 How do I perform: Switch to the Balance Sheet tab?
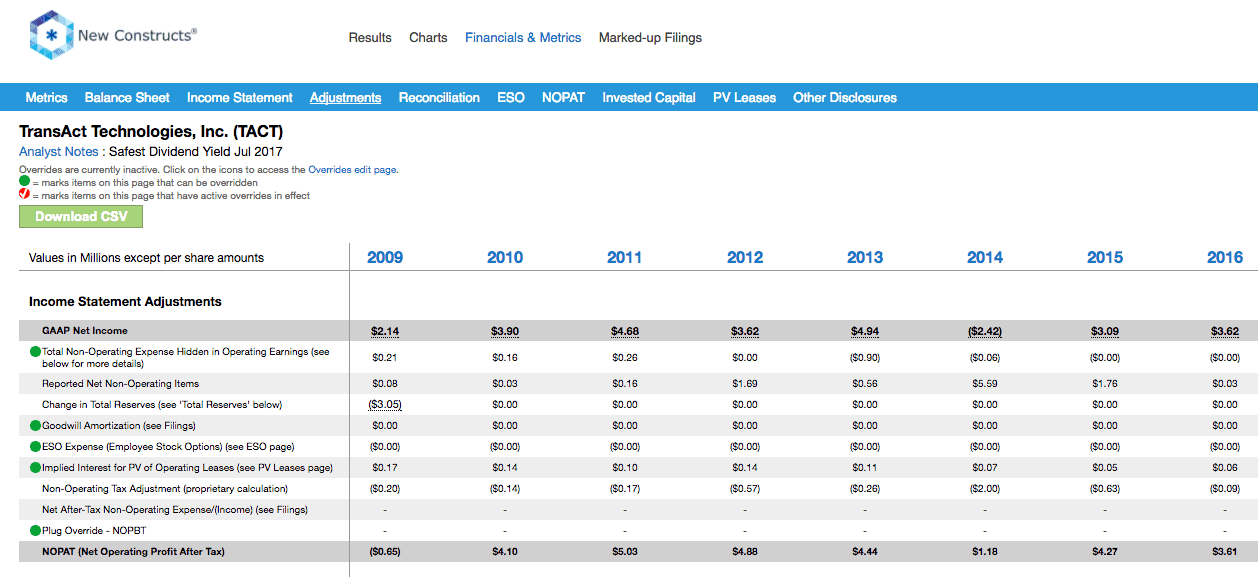[127, 98]
